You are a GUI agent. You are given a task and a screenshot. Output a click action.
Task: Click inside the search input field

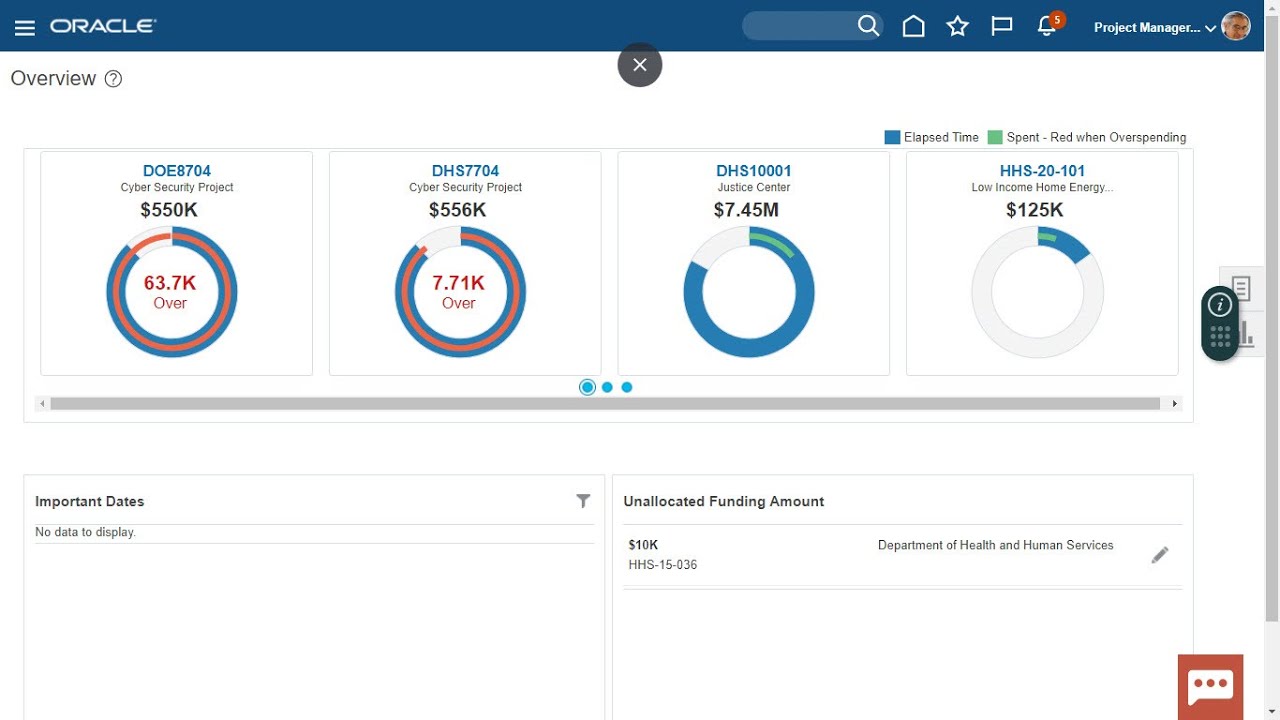pyautogui.click(x=799, y=26)
